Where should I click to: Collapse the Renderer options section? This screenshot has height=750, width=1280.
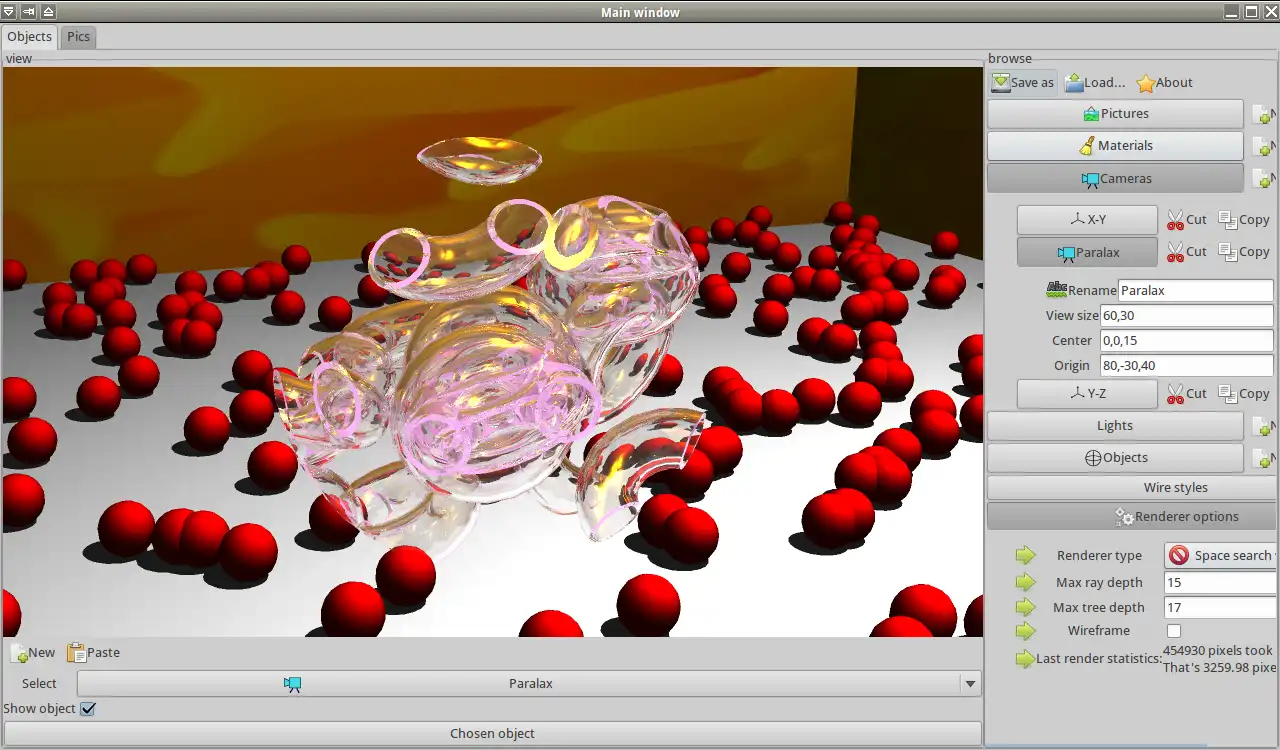[1132, 517]
